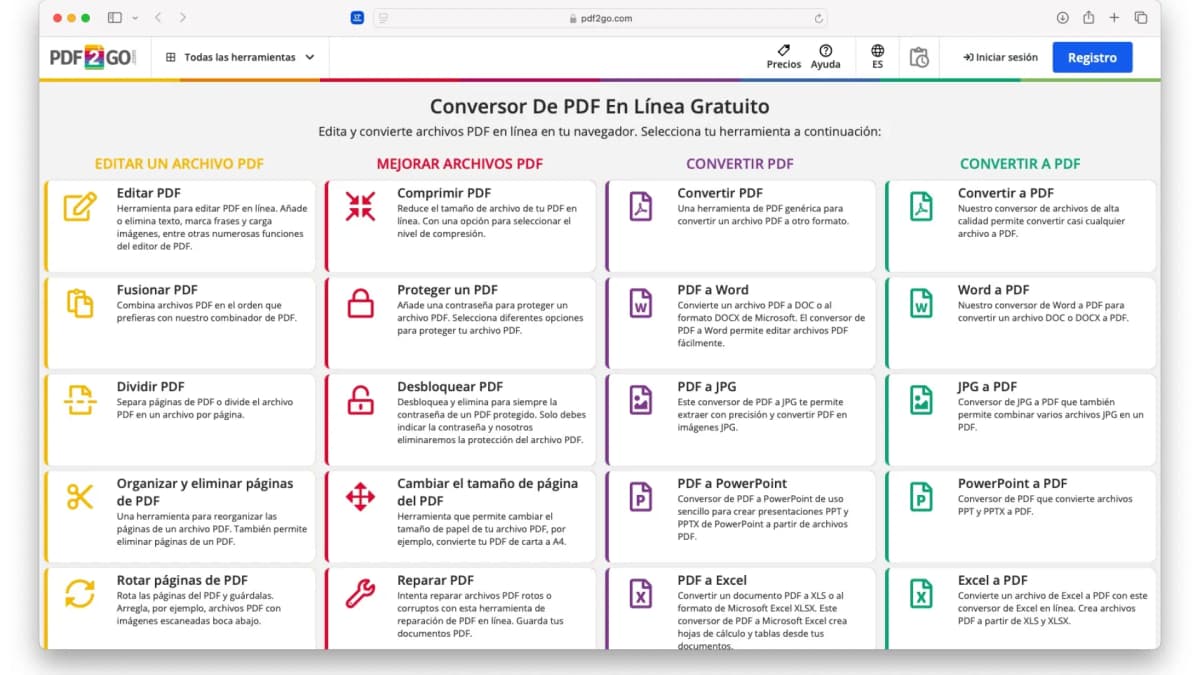1200x675 pixels.
Task: Click the Reparar PDF wrench icon
Action: [x=360, y=593]
